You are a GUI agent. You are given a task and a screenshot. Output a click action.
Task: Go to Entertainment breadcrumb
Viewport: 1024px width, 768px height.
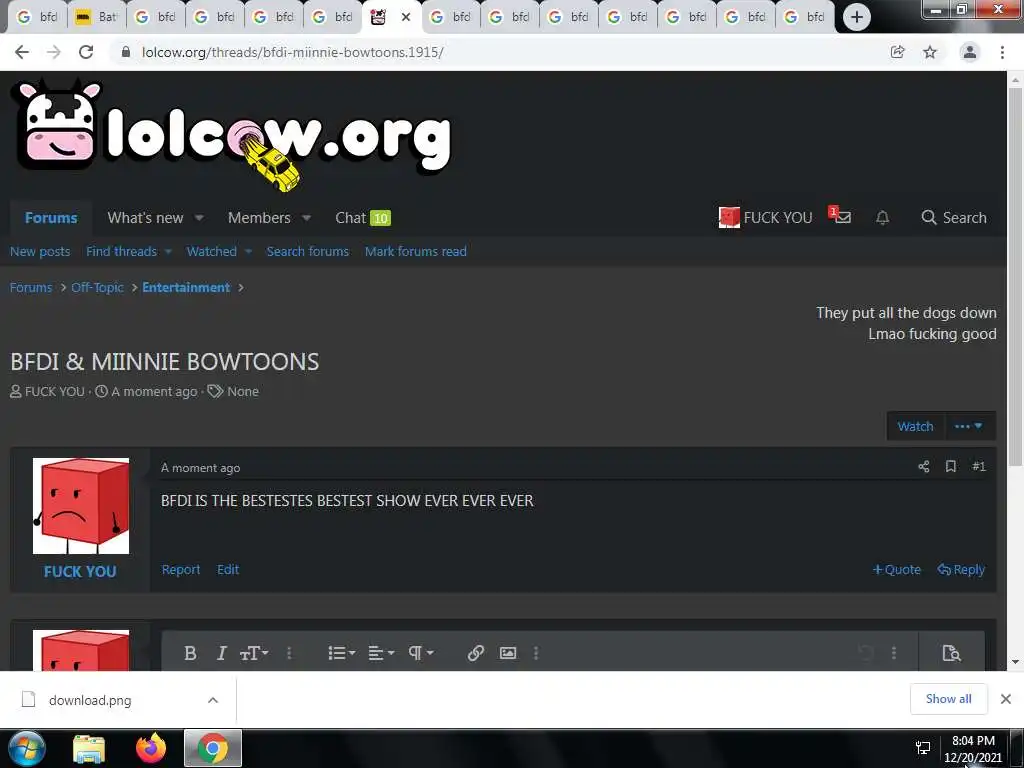[186, 287]
